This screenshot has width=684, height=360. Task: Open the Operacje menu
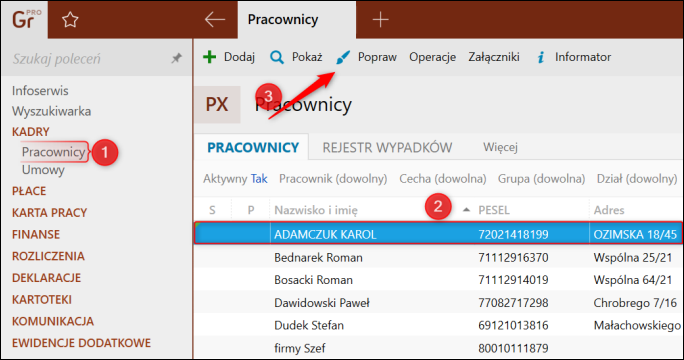(x=432, y=57)
